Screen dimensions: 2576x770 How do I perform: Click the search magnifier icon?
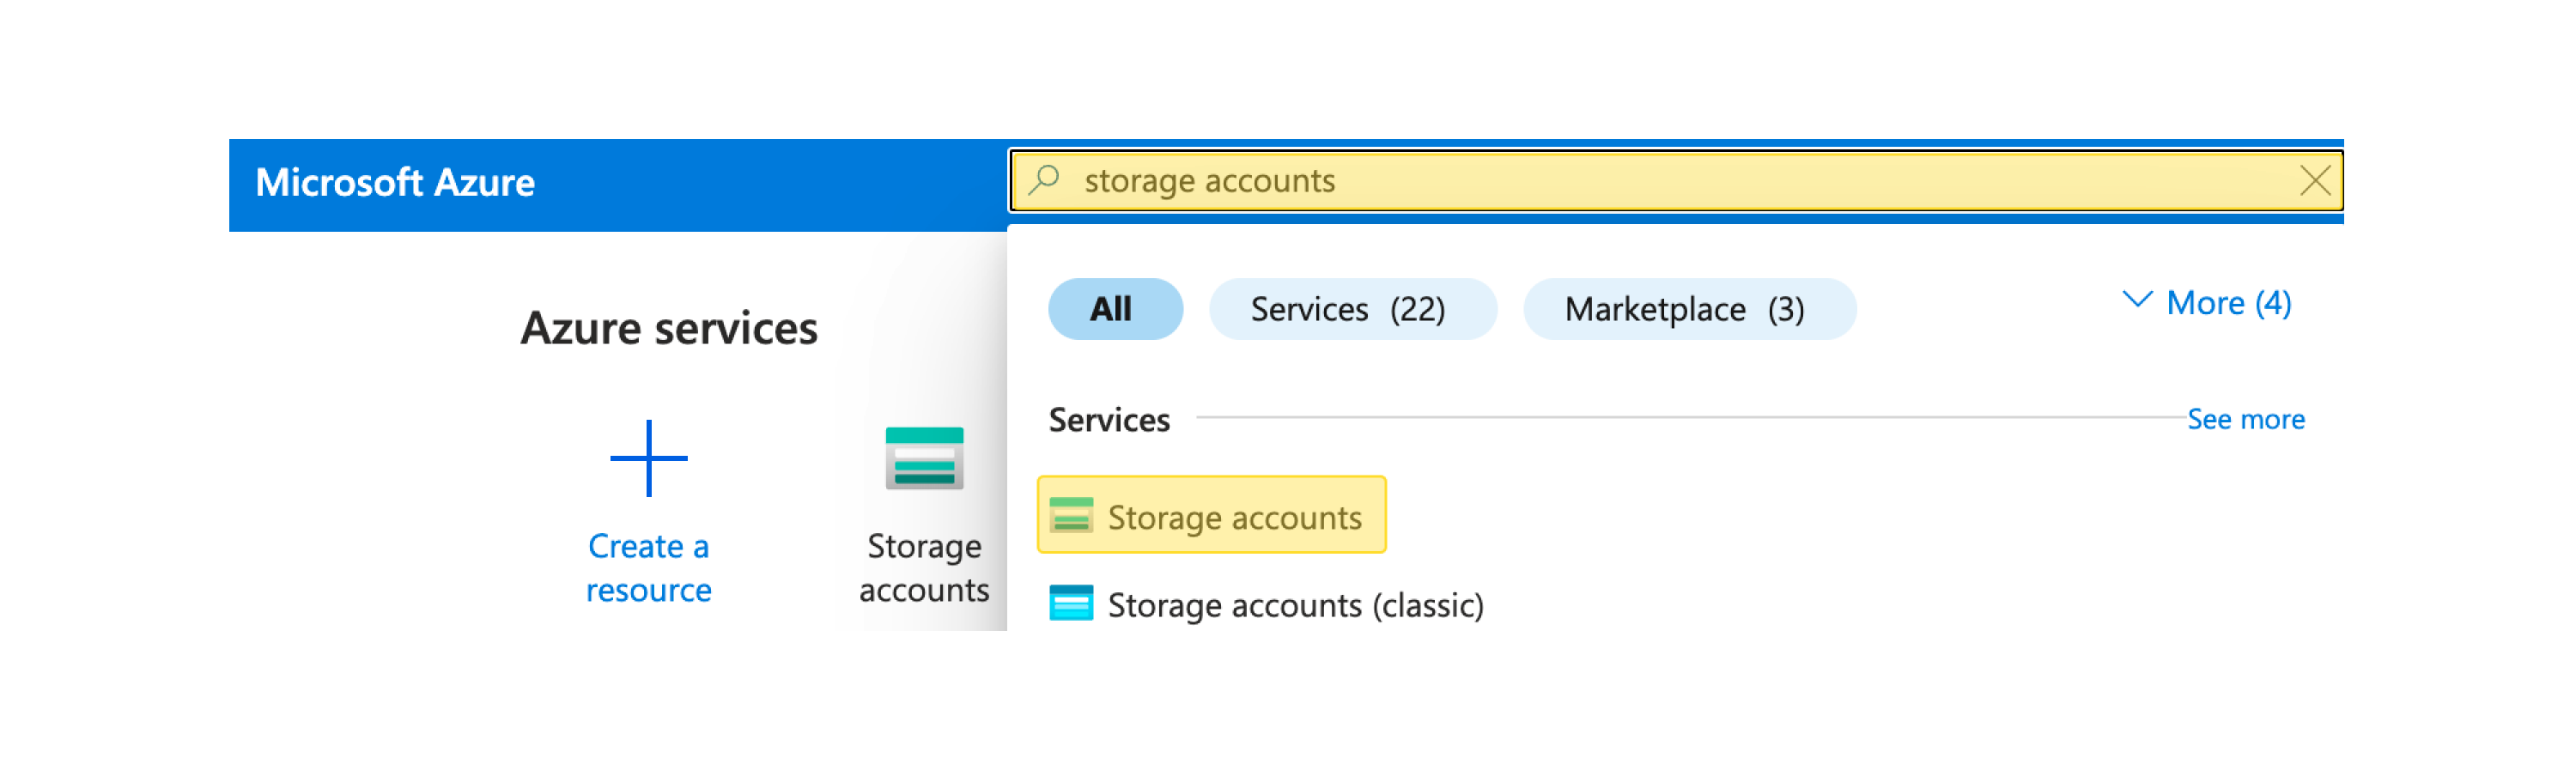(x=1044, y=180)
